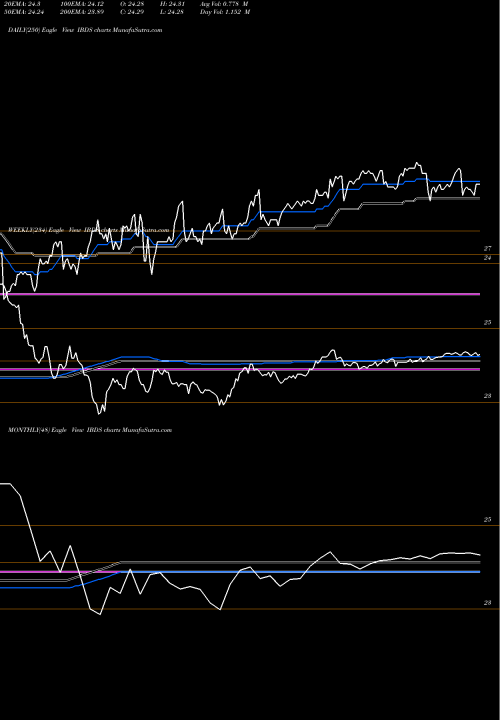
Task: Select the low price L: 24.28
Action: tap(172, 12)
